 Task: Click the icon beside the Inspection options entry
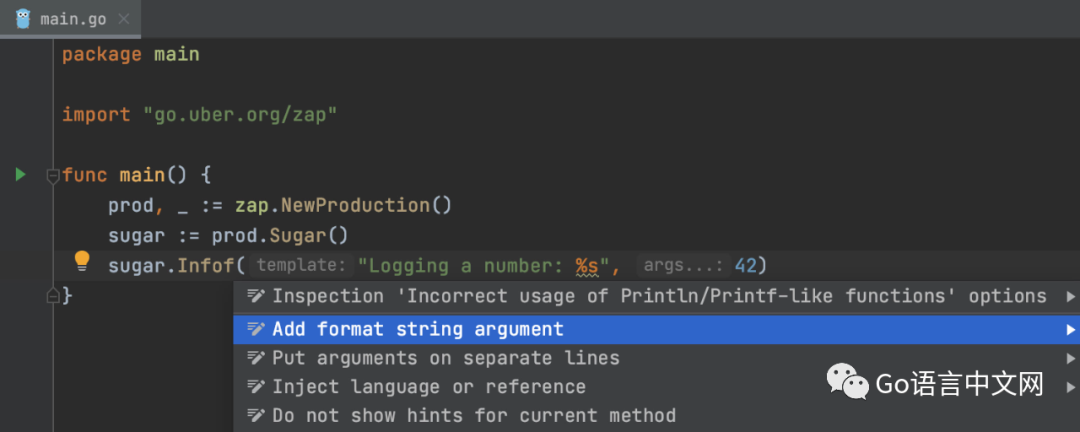(x=256, y=296)
